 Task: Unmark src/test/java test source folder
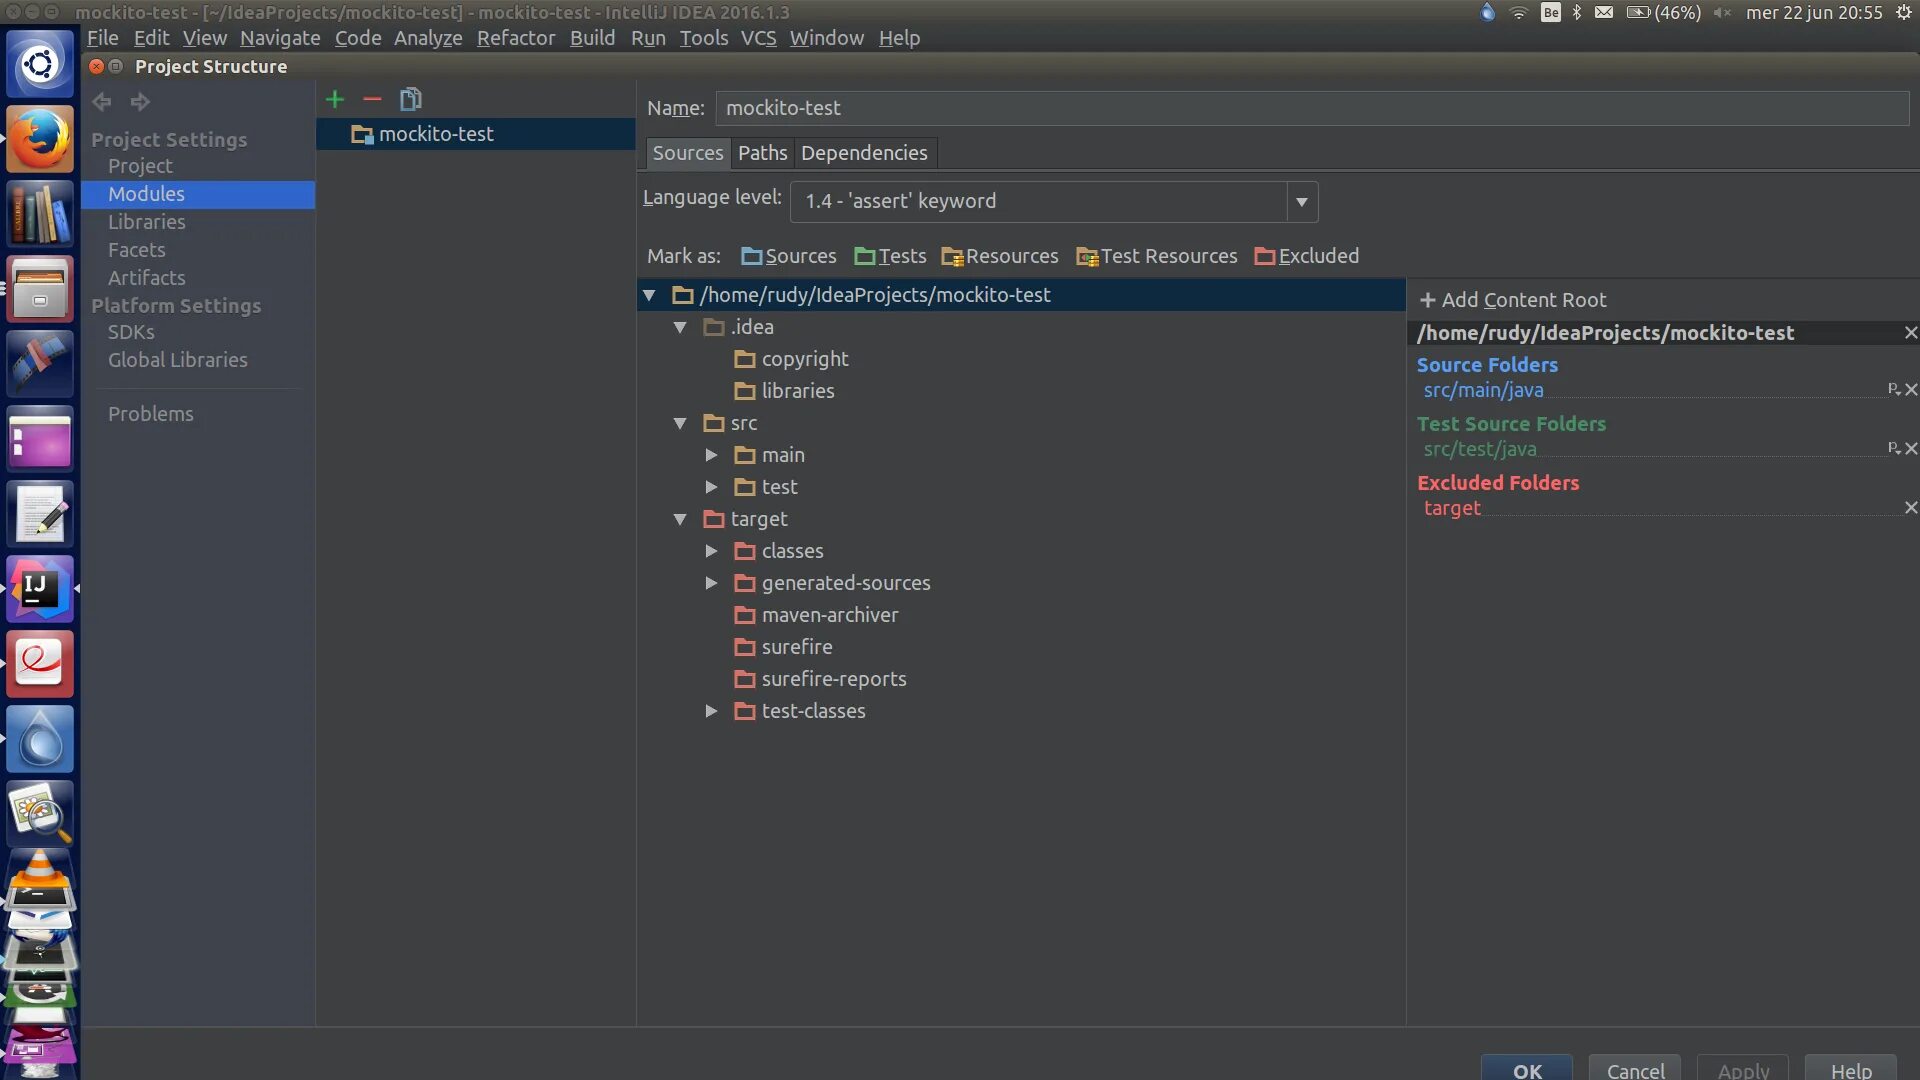pos(1911,449)
